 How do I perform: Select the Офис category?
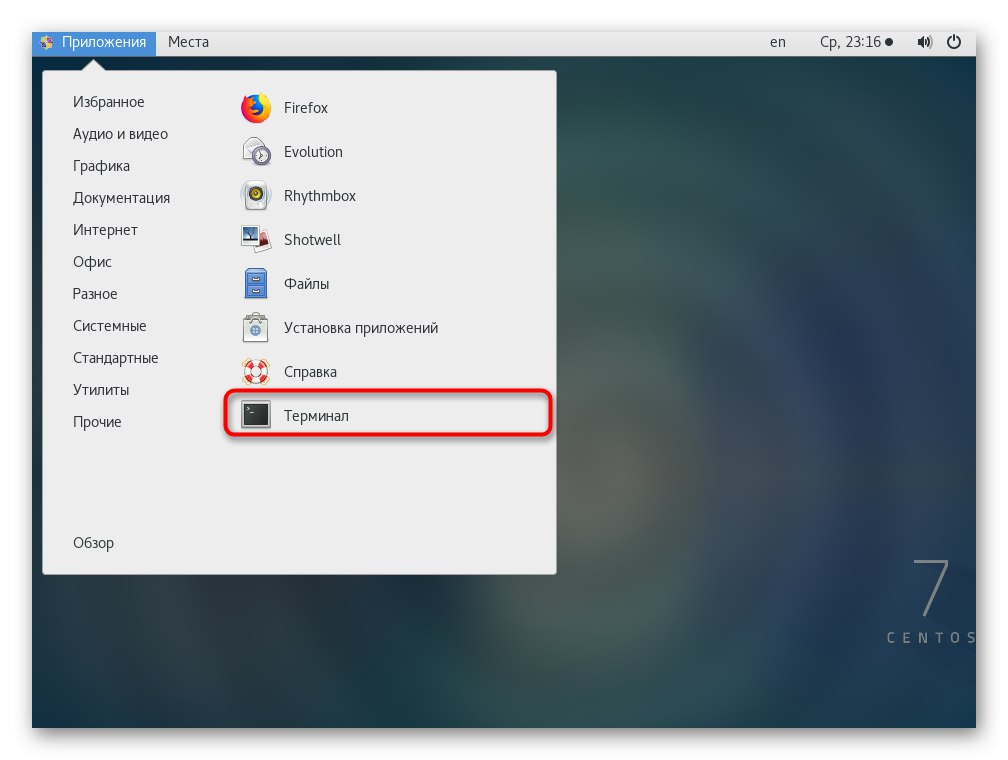(92, 262)
